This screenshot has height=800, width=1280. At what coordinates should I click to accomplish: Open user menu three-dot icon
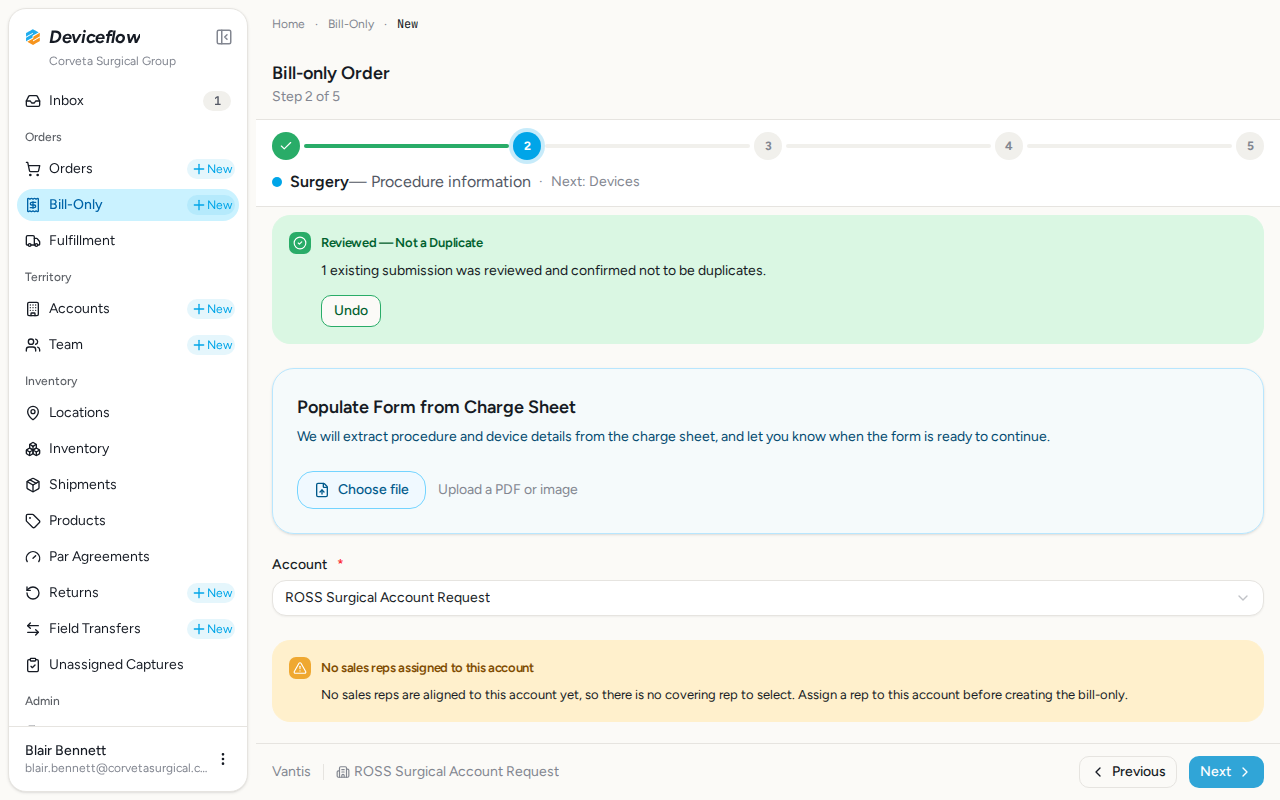point(223,759)
